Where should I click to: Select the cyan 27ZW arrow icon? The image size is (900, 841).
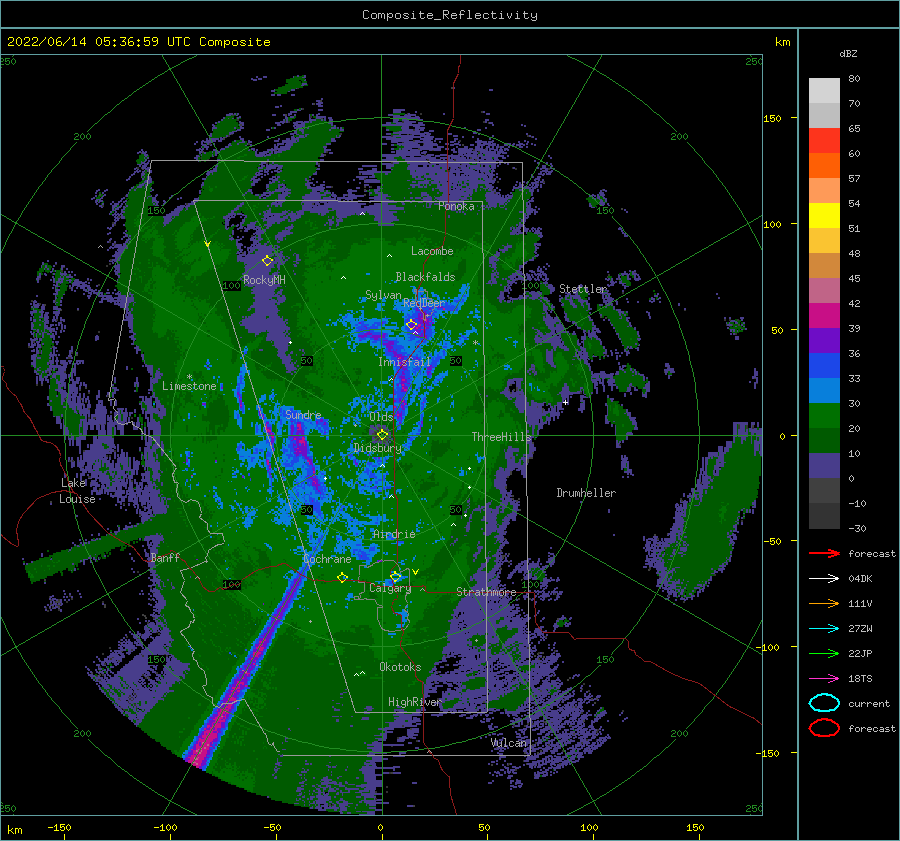click(824, 629)
